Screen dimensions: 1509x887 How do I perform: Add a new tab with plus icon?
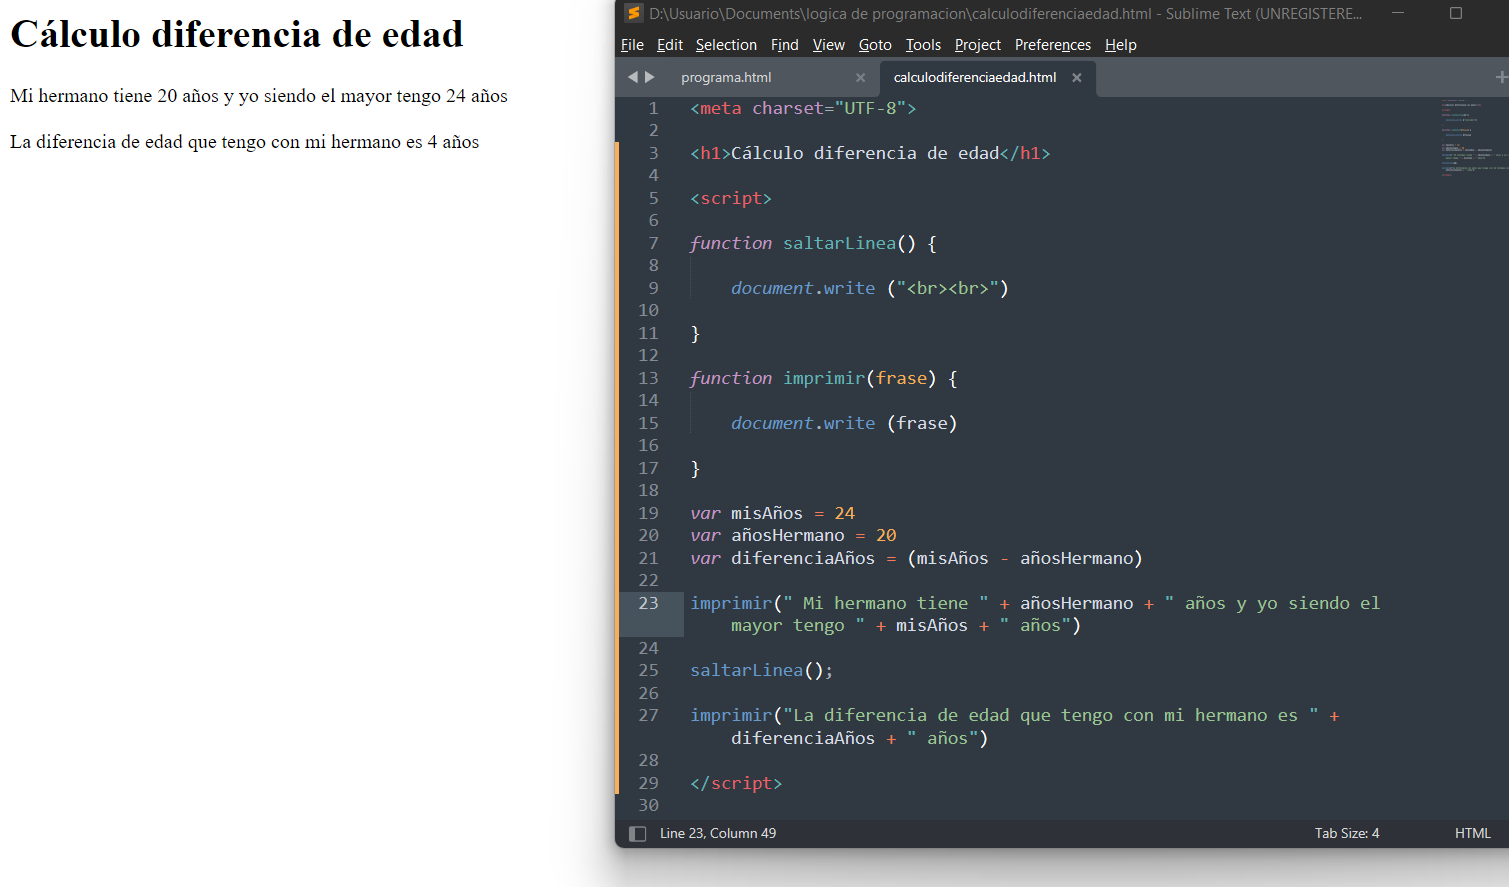[x=1500, y=77]
